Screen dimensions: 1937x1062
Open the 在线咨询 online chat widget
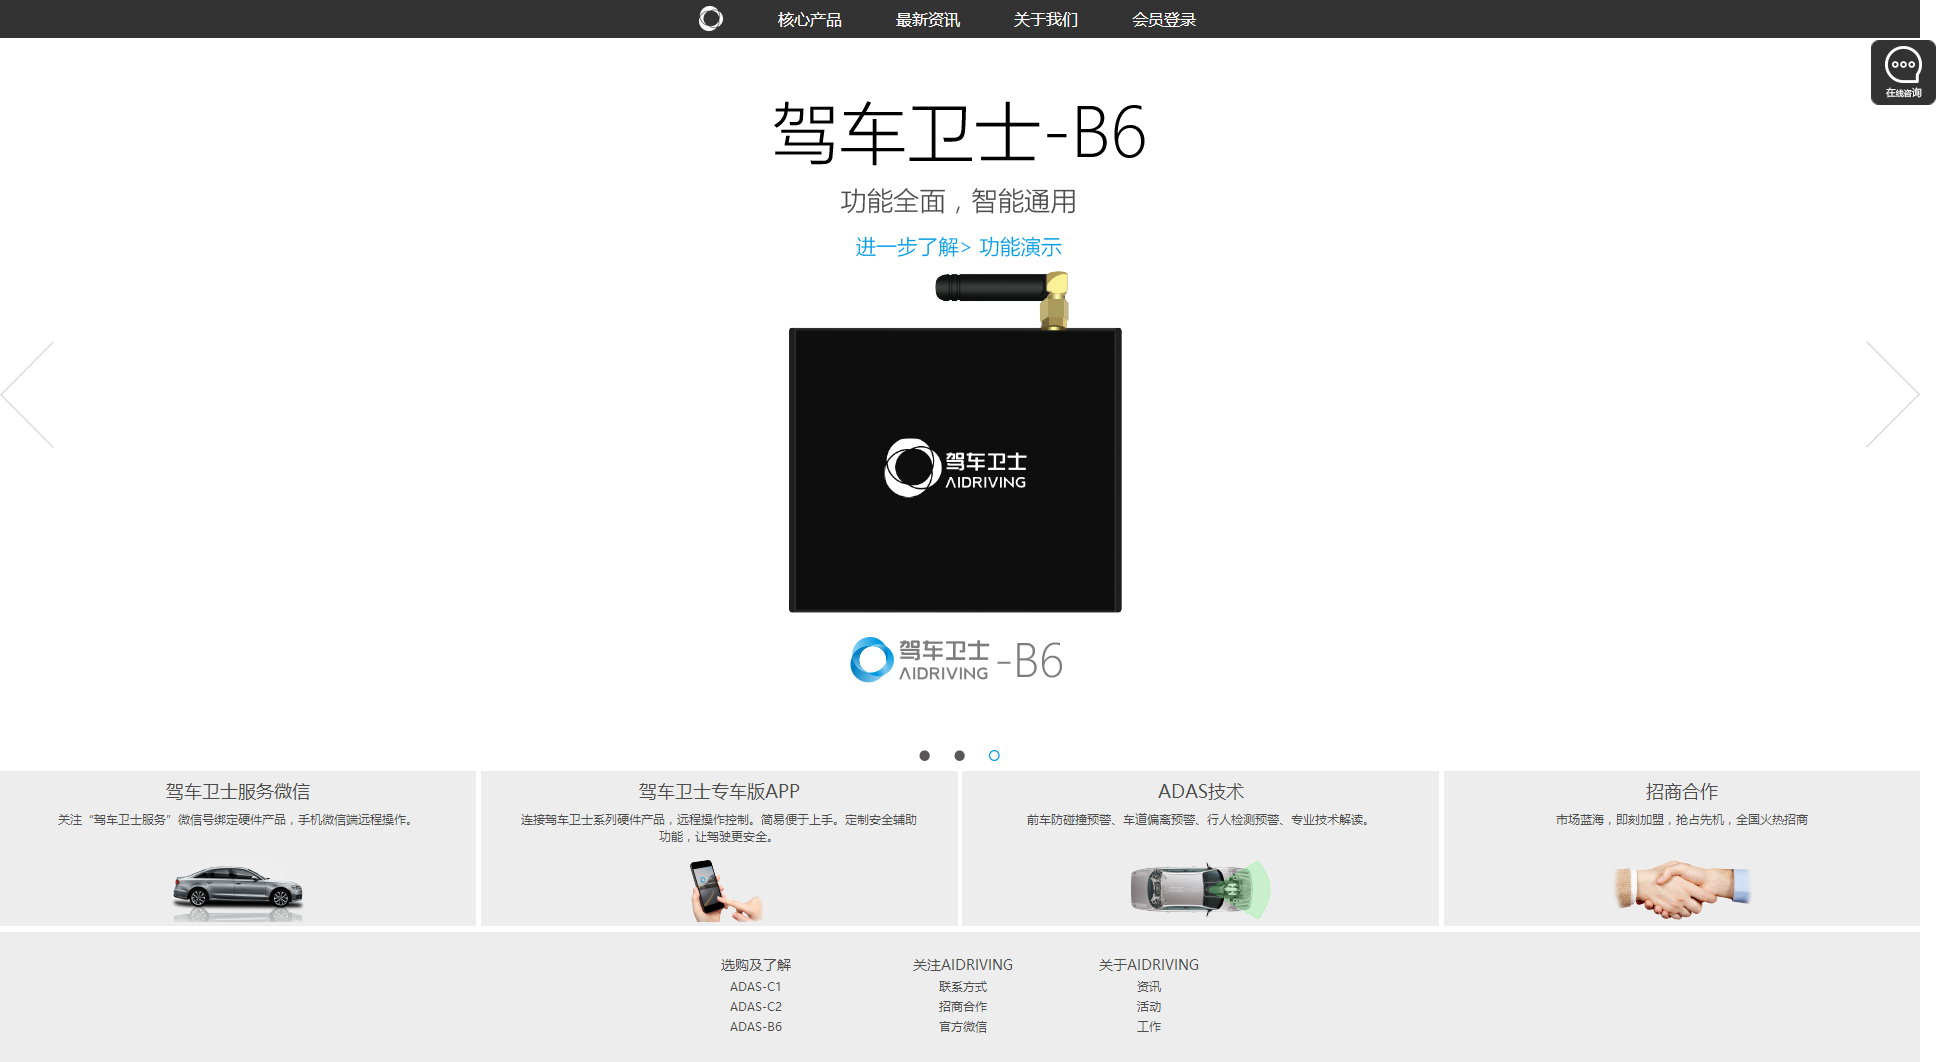pyautogui.click(x=1902, y=71)
